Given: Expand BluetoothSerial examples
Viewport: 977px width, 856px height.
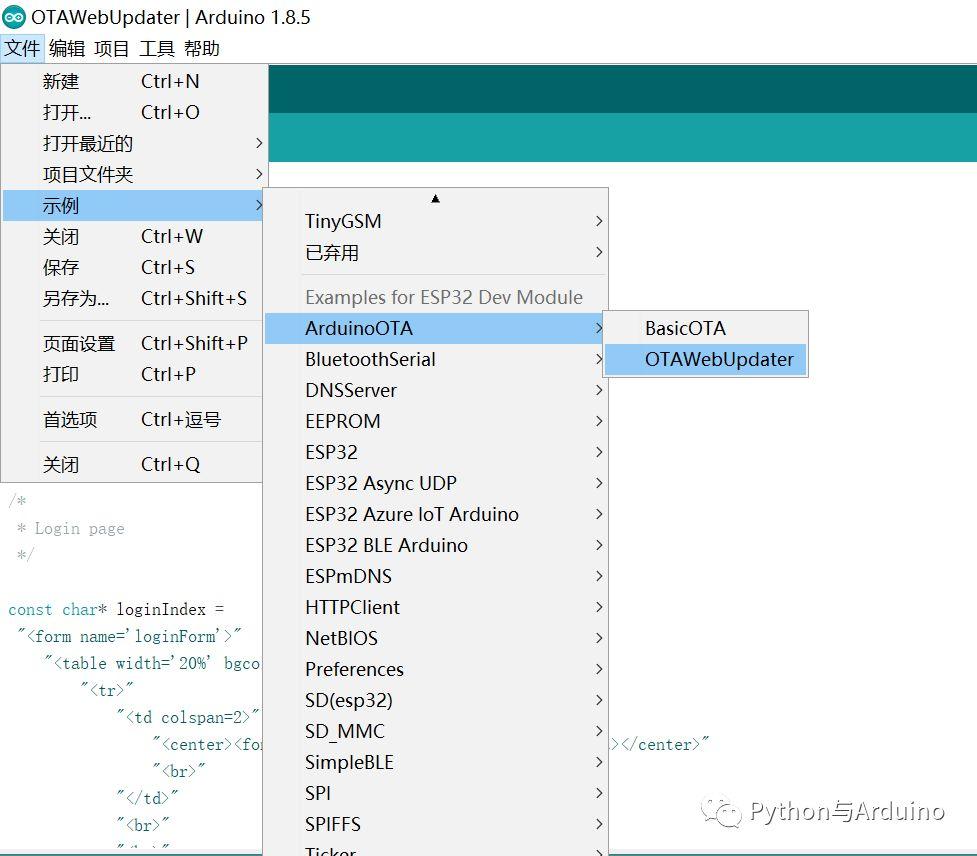Looking at the screenshot, I should (436, 359).
